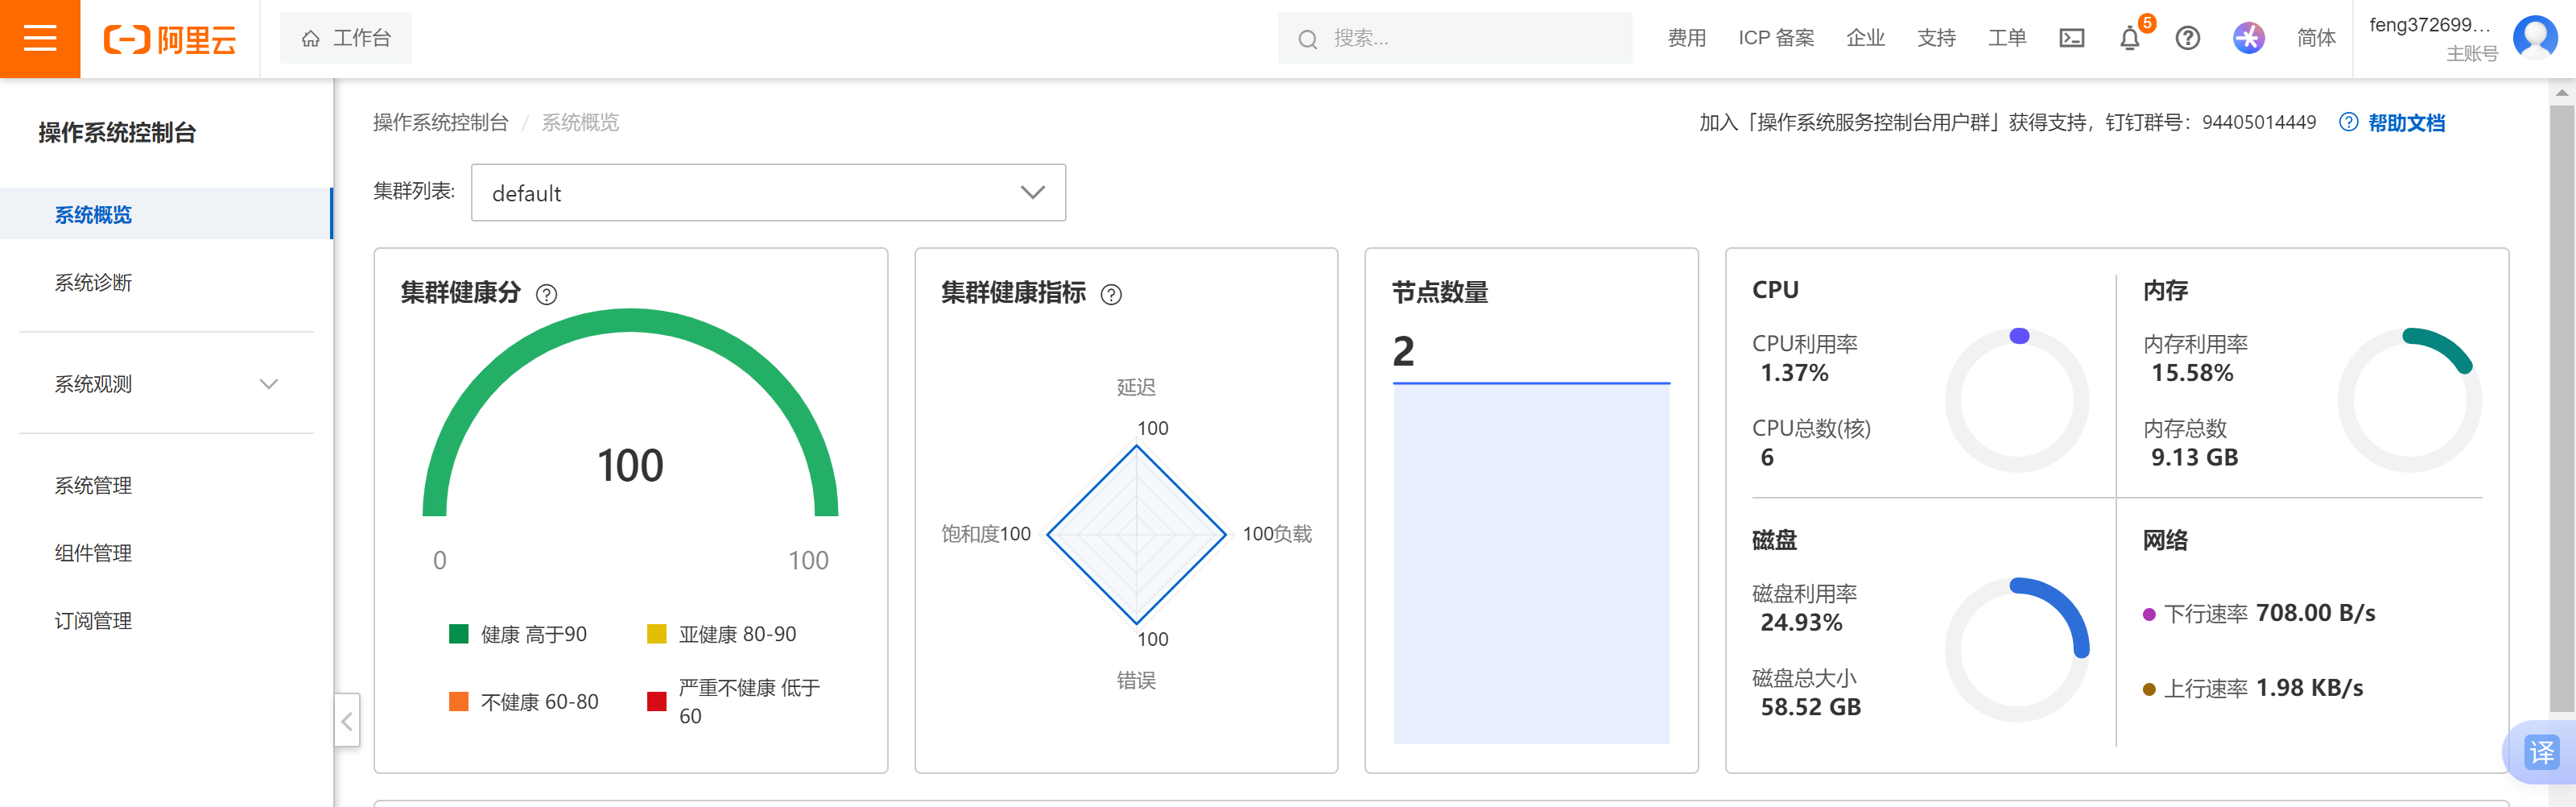Open the orange hamburger menu
Viewport: 2576px width, 807px height.
pyautogui.click(x=40, y=39)
